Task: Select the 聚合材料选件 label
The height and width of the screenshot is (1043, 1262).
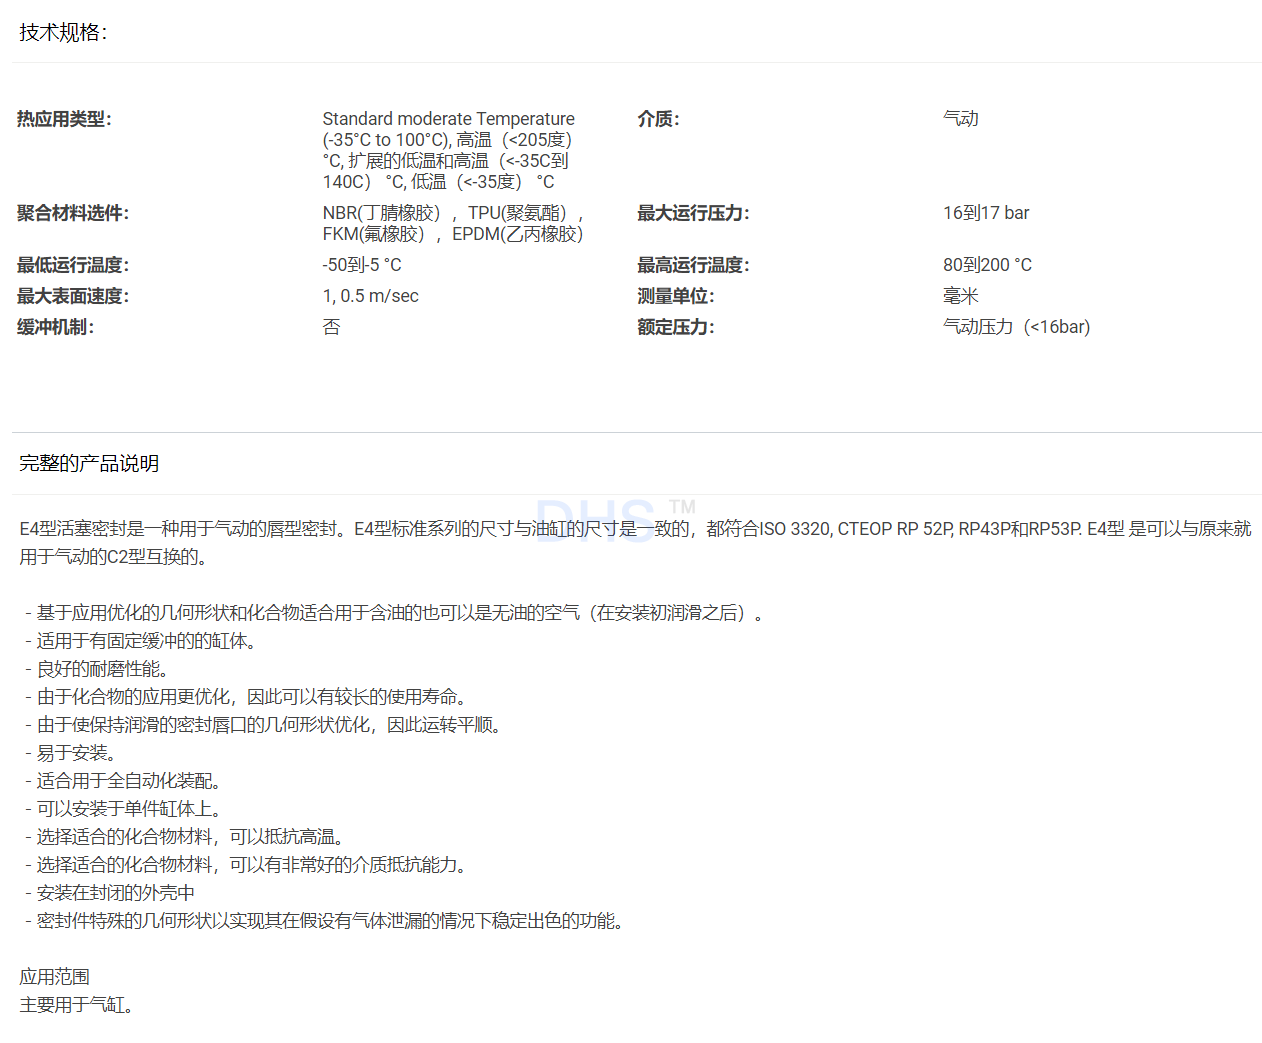Action: (73, 213)
